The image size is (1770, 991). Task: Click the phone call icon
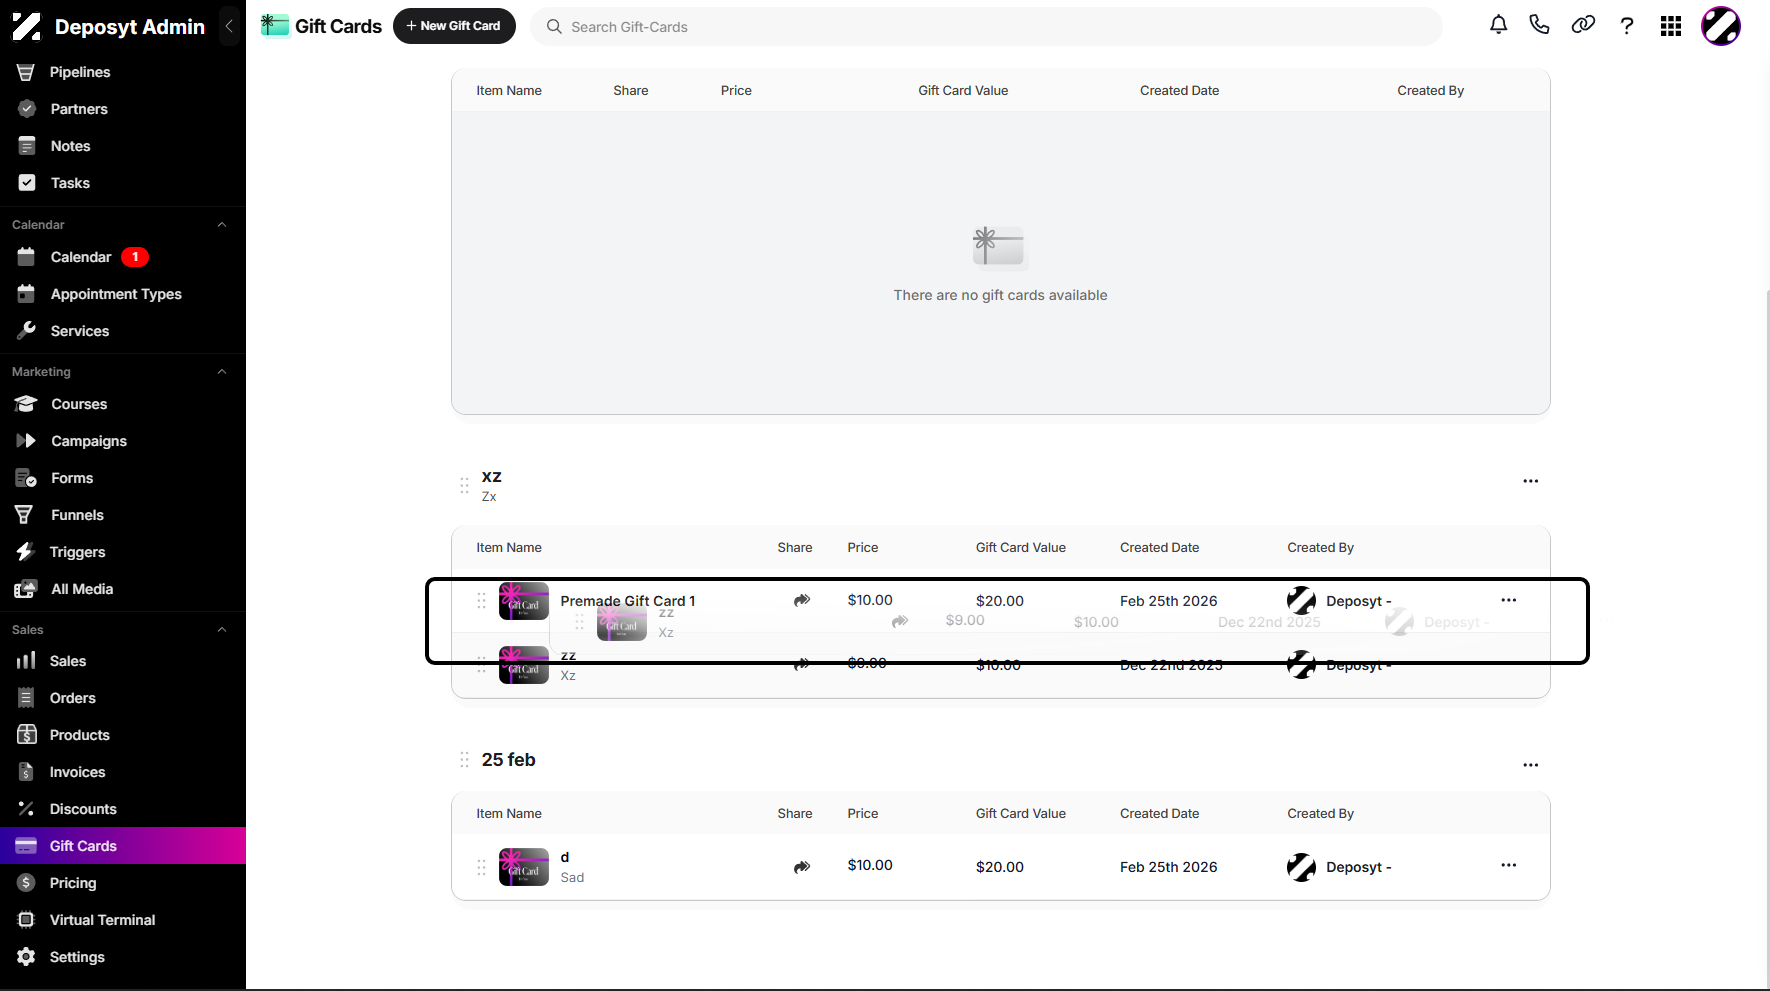click(1540, 26)
